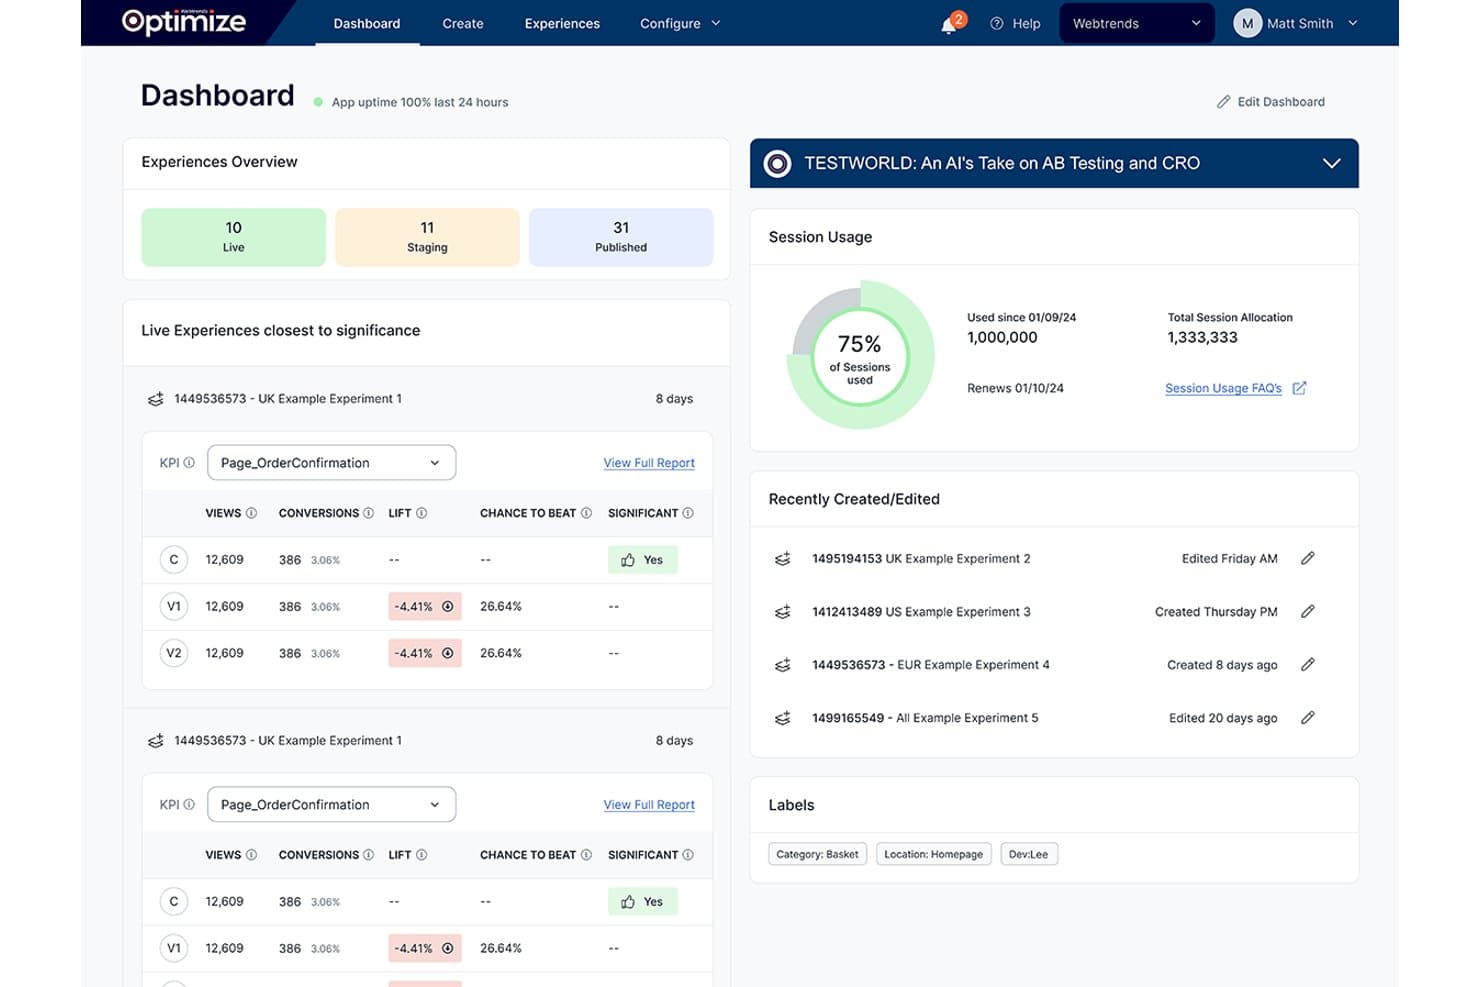Click the TESTWORLD banner circle icon
1480x987 pixels.
click(x=777, y=163)
